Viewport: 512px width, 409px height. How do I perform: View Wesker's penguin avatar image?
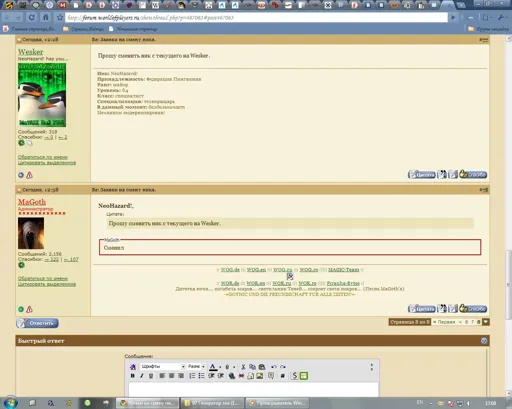42,95
